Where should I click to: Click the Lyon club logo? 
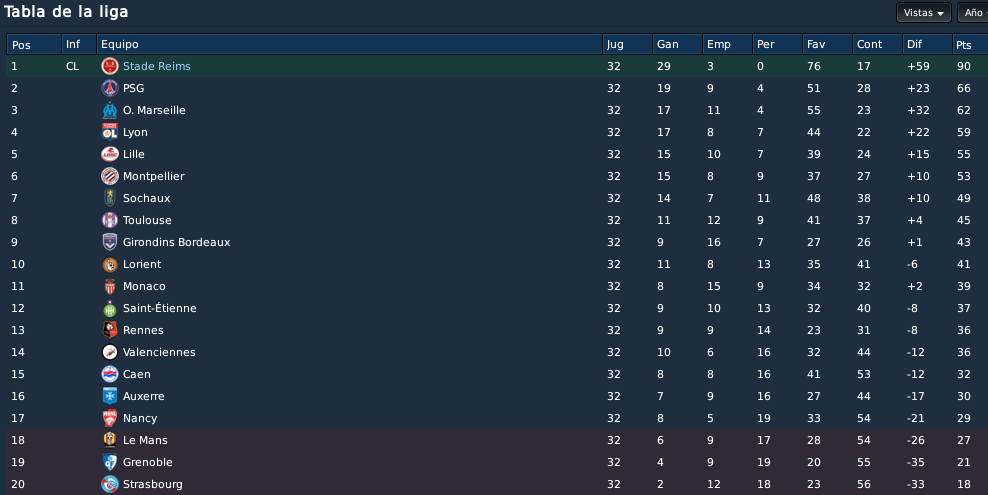tap(110, 132)
